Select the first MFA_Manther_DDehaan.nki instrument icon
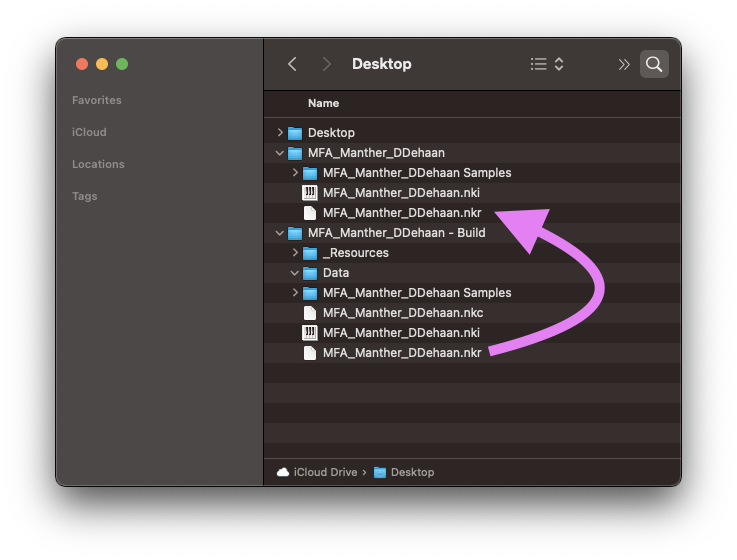 tap(310, 193)
